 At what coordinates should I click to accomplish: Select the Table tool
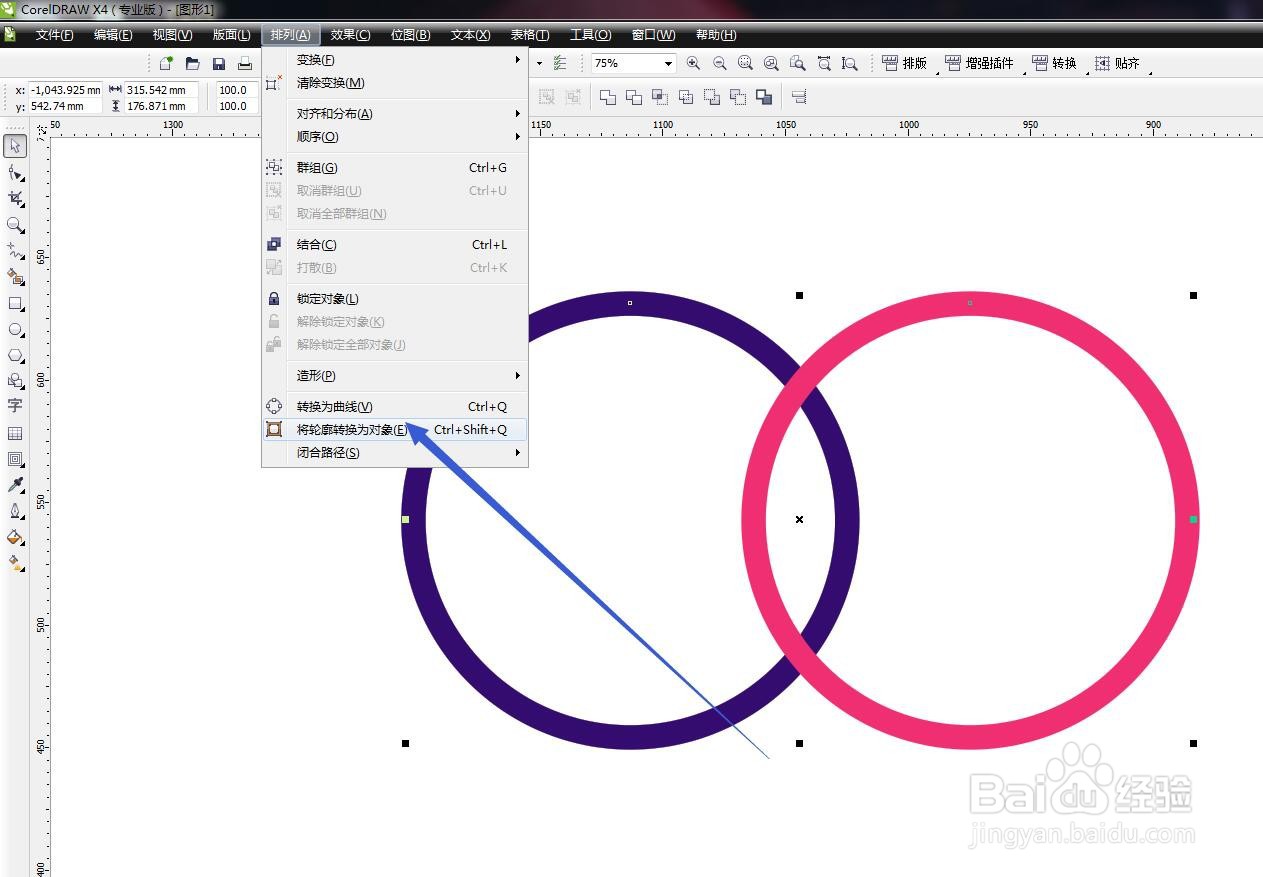15,433
